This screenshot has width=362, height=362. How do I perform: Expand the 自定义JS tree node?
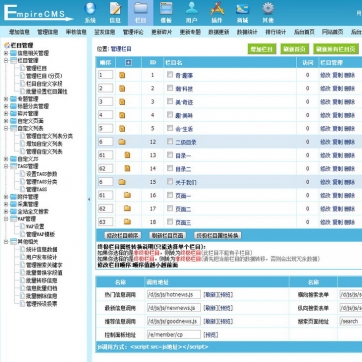point(6,159)
